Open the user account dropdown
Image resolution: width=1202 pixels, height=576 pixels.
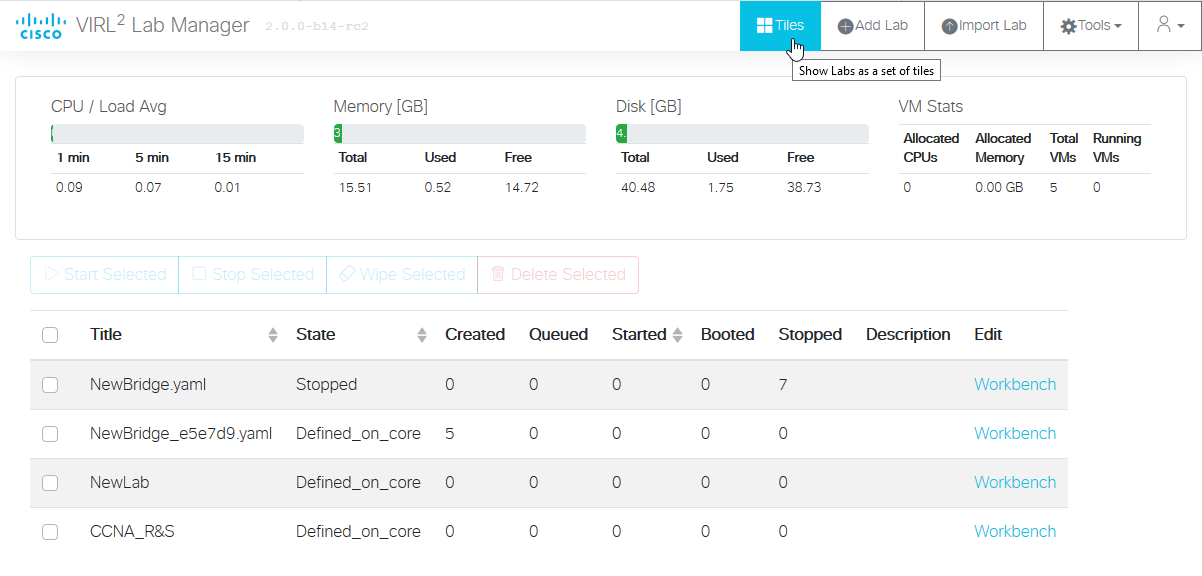1170,25
